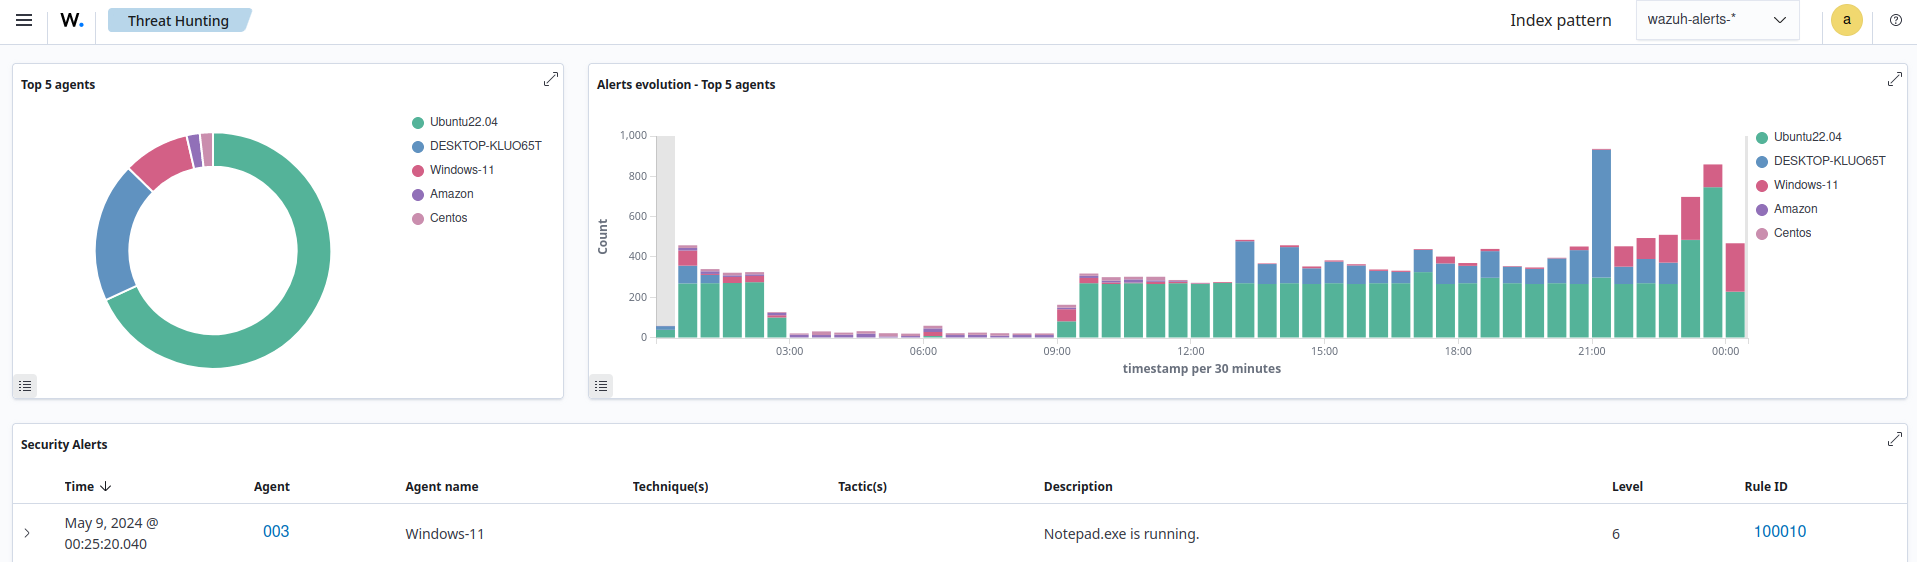Toggle Windows-11 series in bar chart legend

(1805, 185)
